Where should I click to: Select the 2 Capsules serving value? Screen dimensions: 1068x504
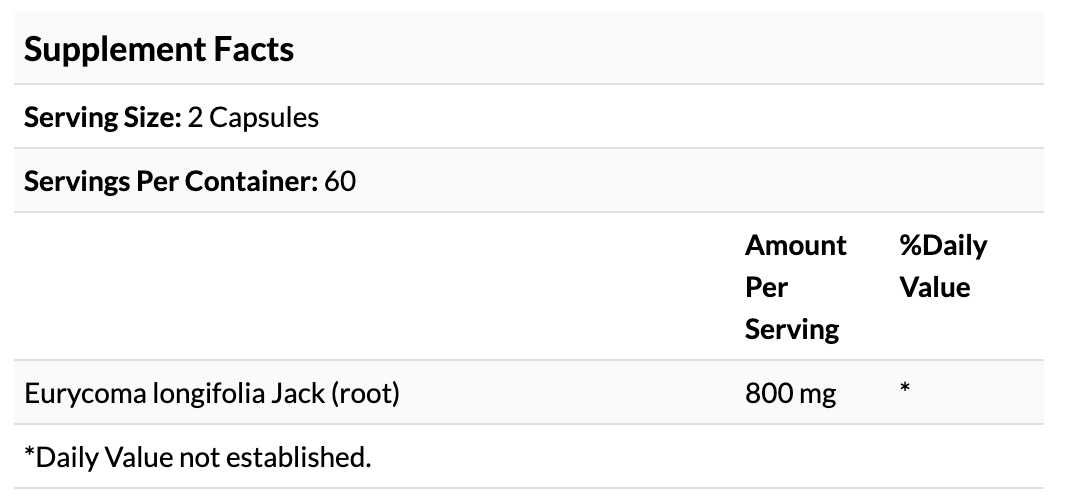pos(253,117)
